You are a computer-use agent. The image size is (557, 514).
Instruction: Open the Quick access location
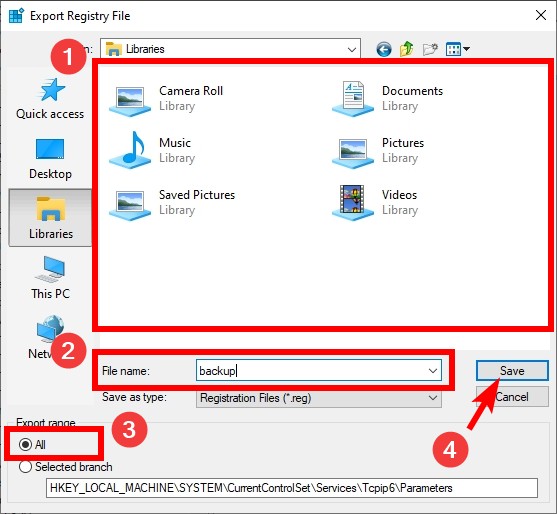(50, 99)
